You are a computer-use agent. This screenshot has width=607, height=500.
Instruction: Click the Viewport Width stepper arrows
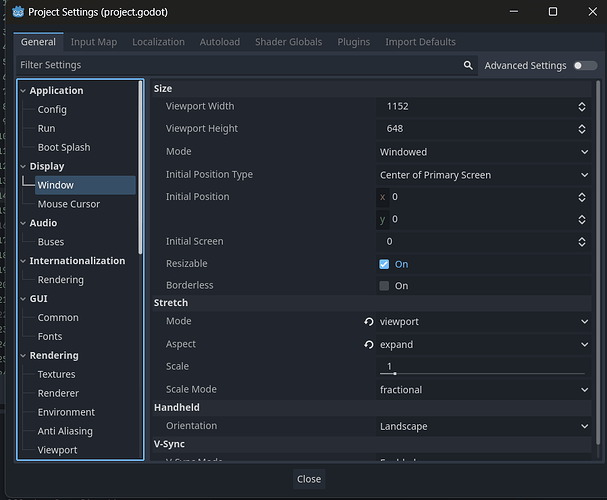tap(582, 107)
